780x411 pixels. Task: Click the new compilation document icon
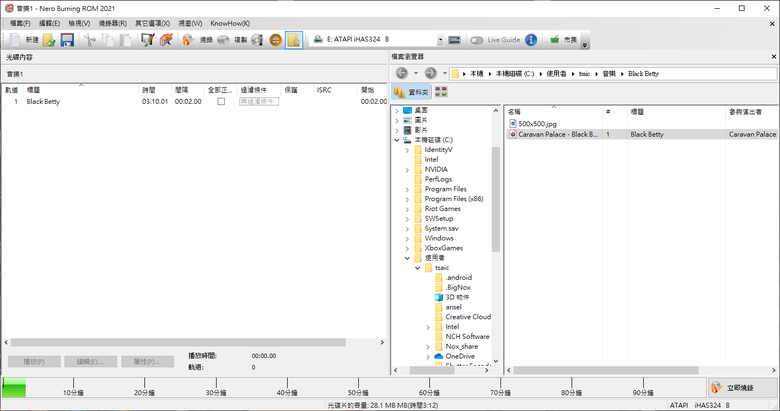(14, 40)
